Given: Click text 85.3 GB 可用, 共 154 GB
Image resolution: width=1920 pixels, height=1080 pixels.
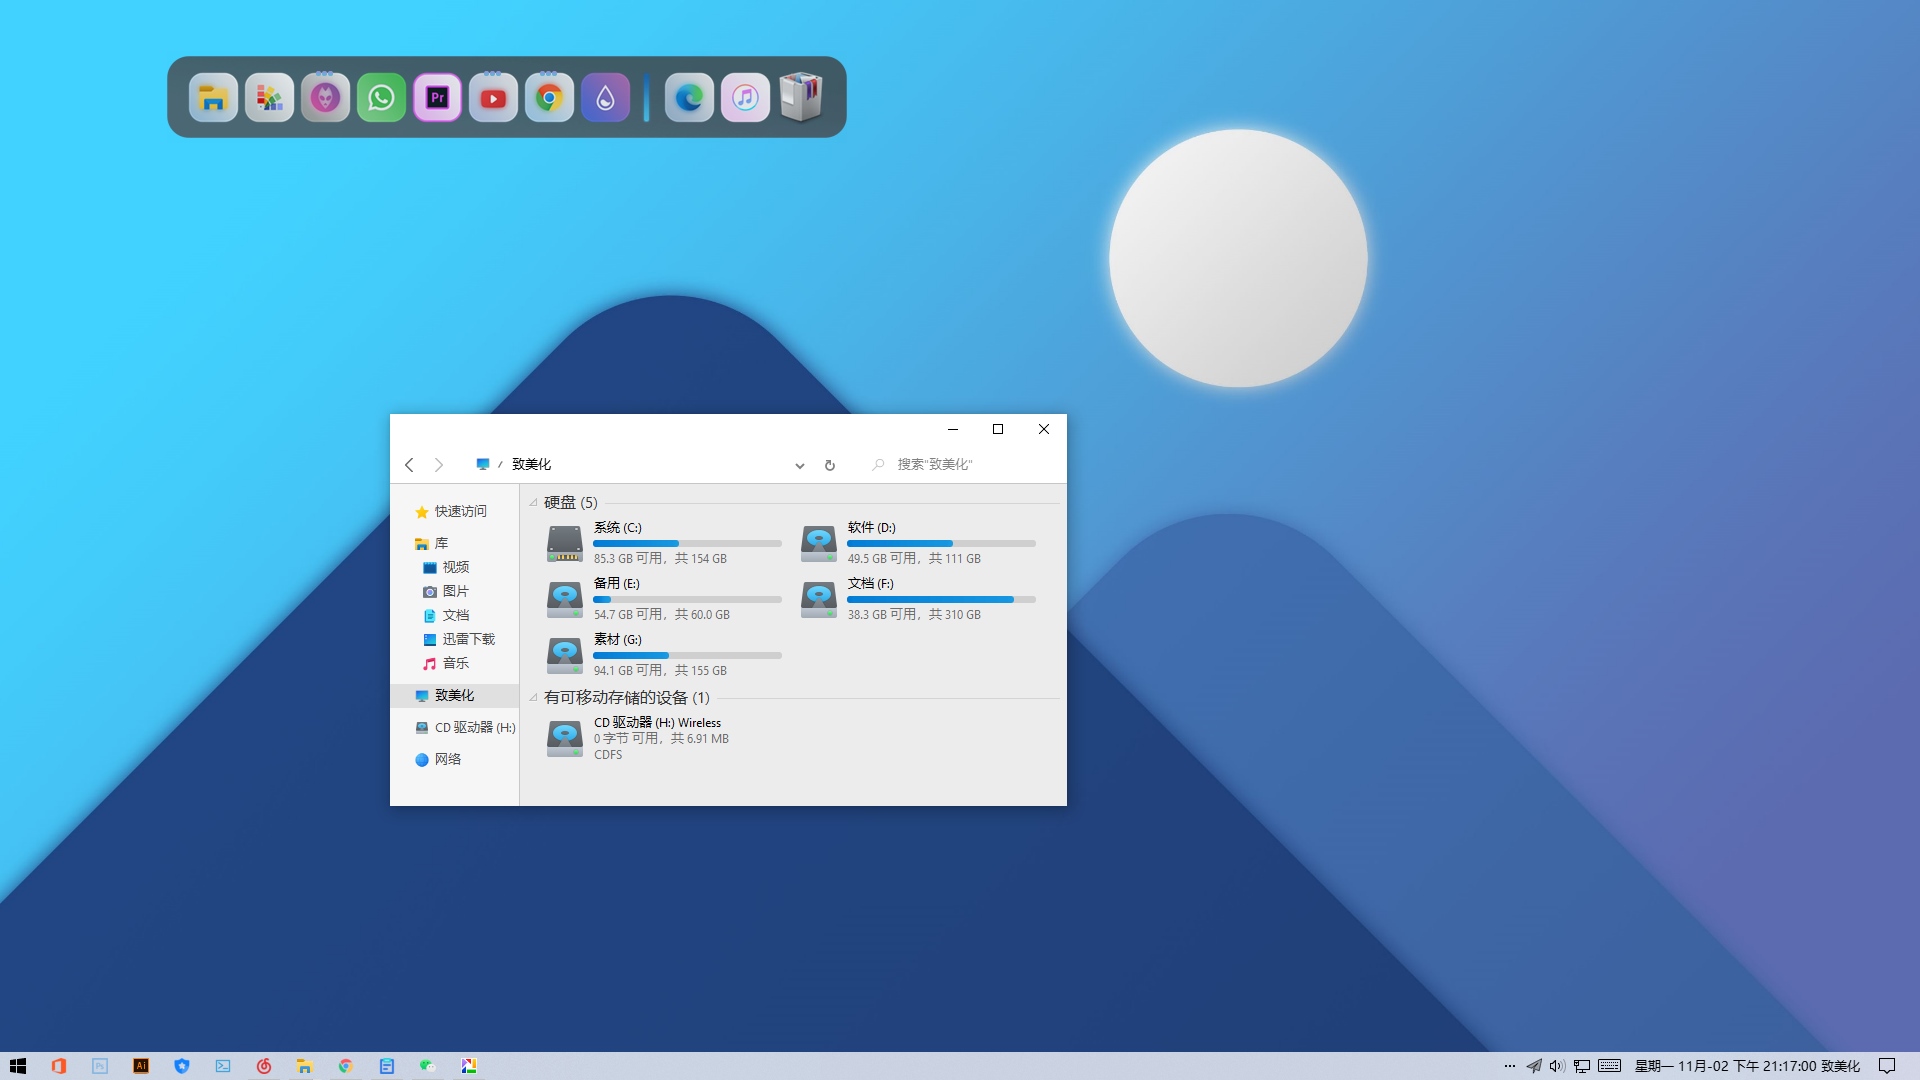Looking at the screenshot, I should [x=660, y=559].
